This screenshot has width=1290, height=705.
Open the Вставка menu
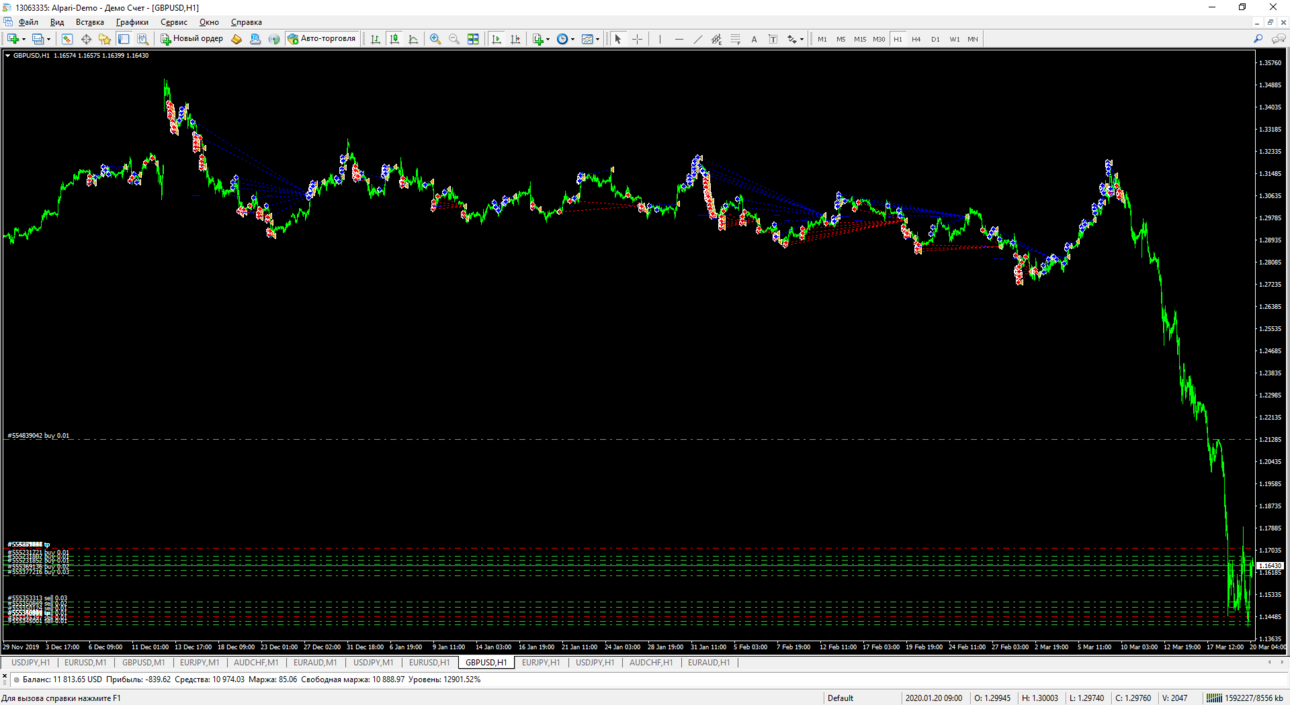[89, 22]
